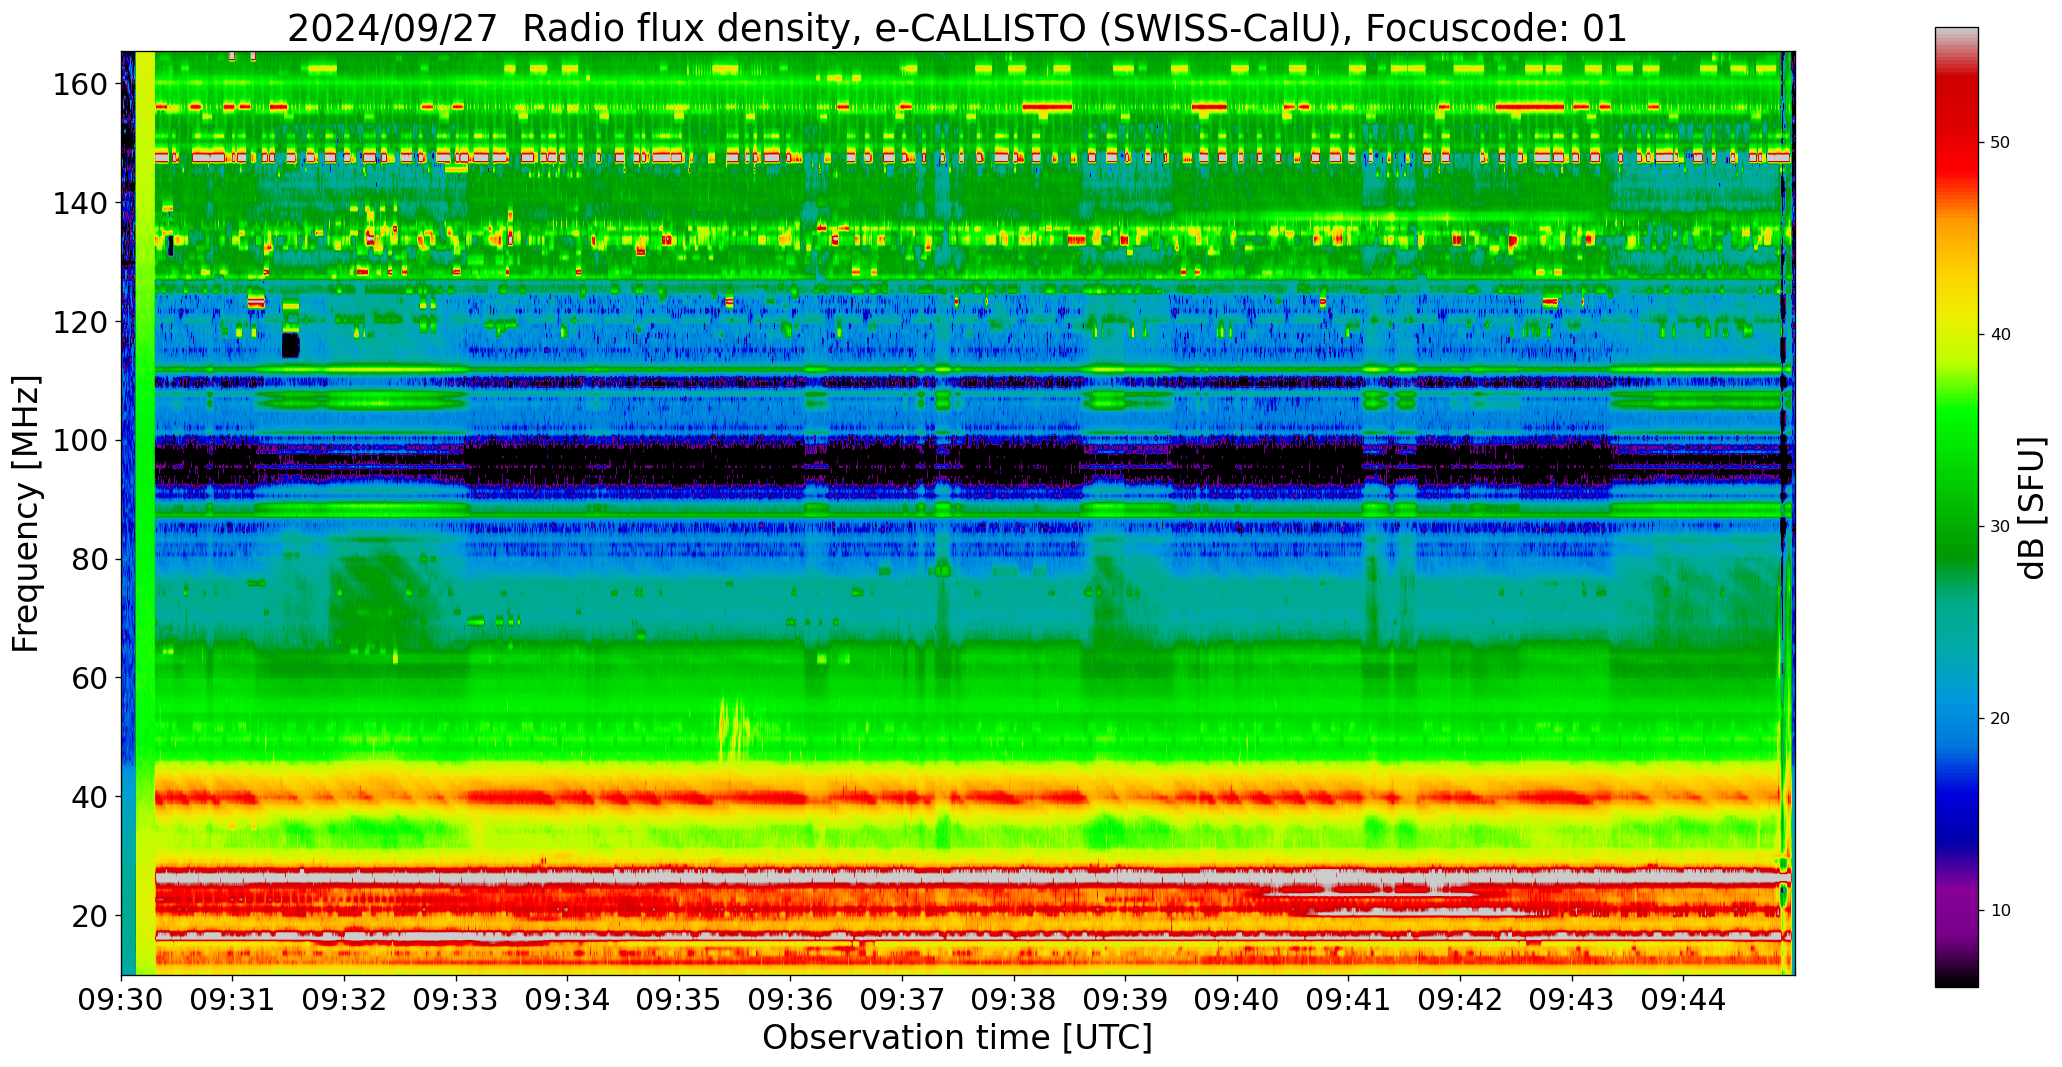Viewport: 2062px width, 1067px height.
Task: Click the 'Frequency [MHz]' y-axis label
Action: coord(26,513)
